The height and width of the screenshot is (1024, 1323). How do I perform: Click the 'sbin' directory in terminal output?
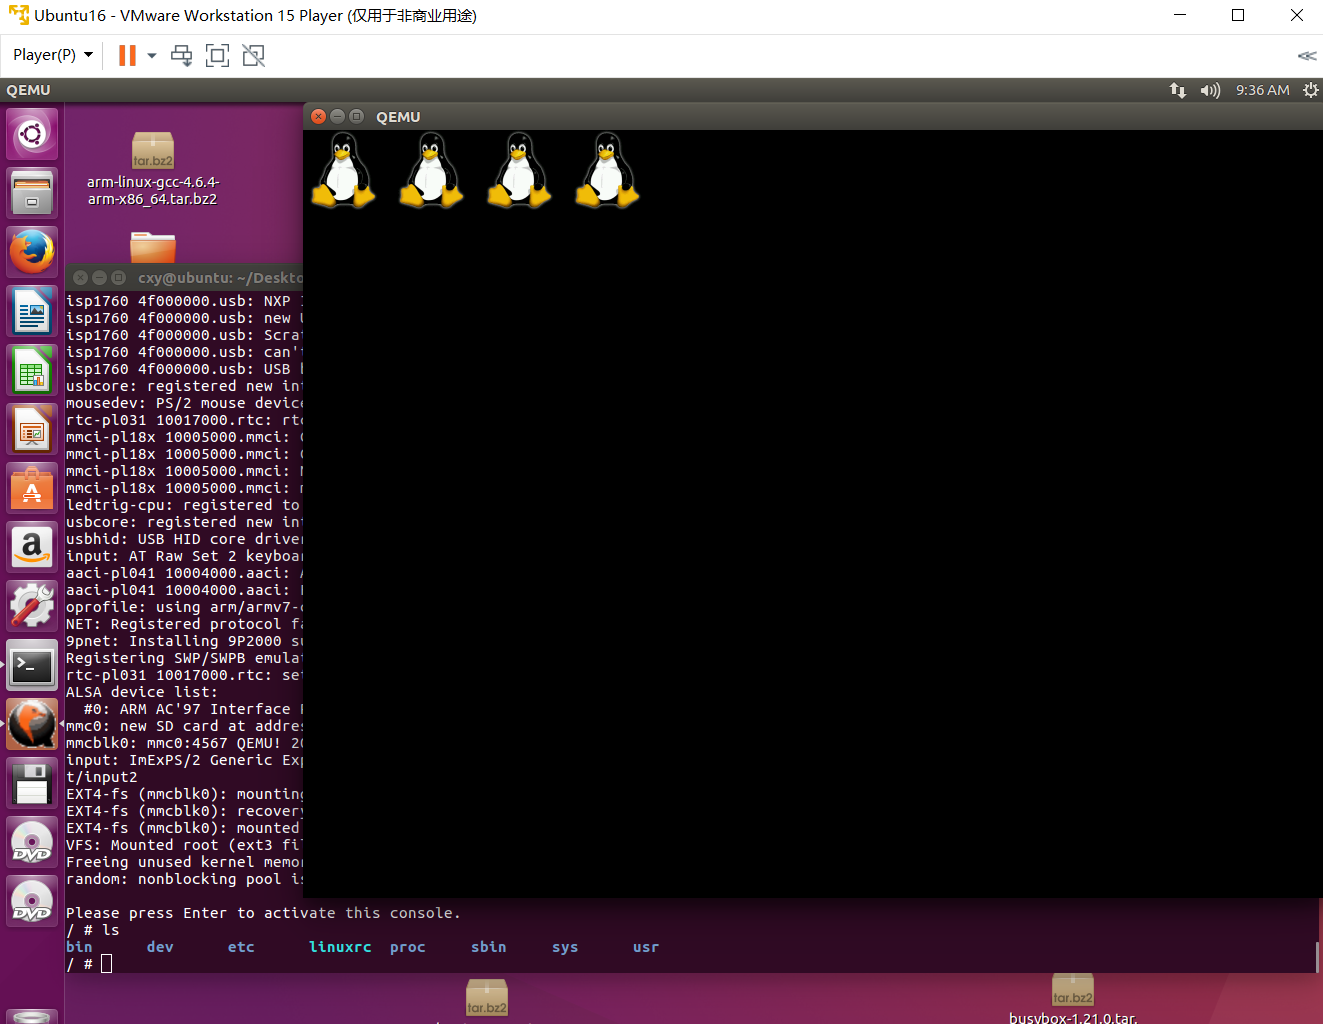pyautogui.click(x=489, y=947)
